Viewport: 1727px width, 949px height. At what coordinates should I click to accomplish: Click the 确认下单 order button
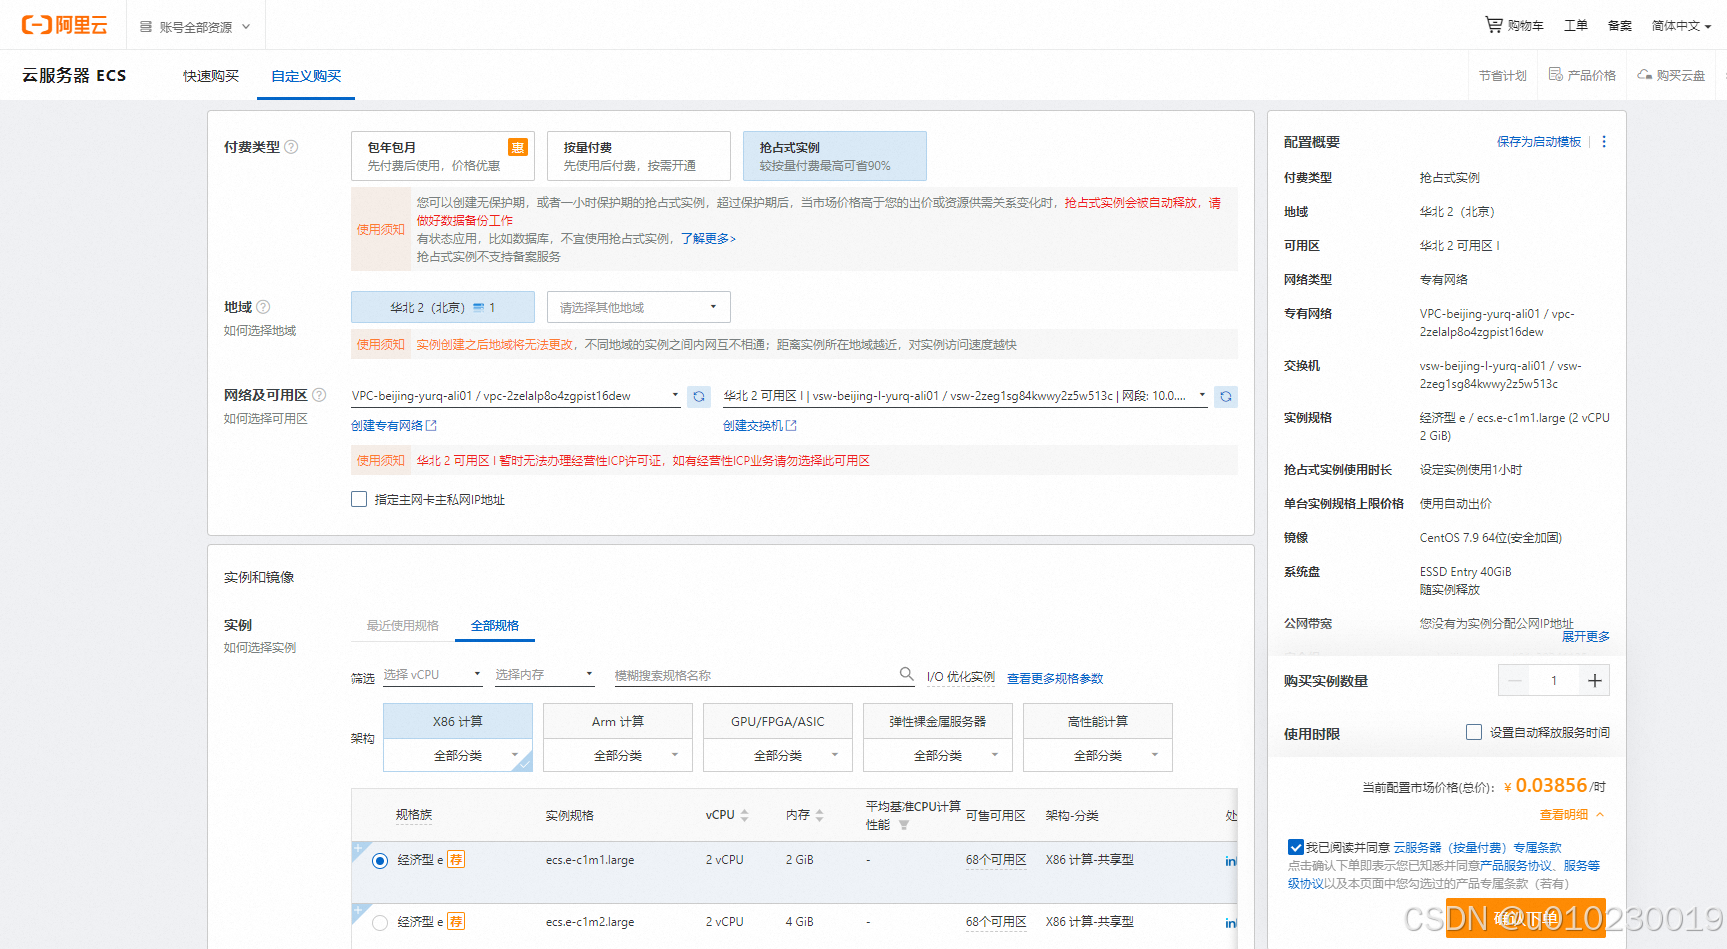pos(1526,918)
